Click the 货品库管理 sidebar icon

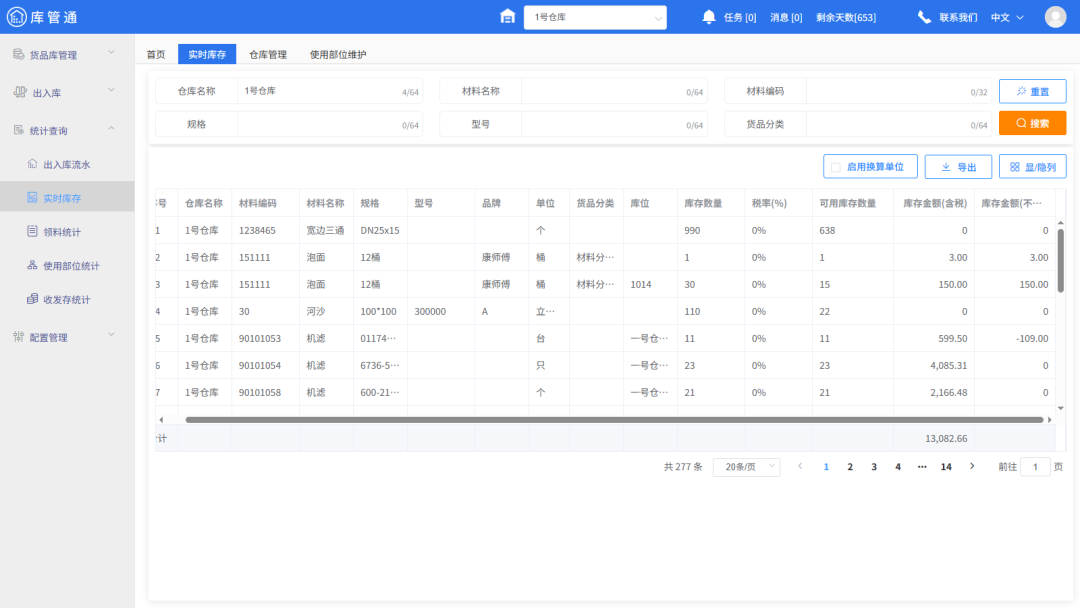(19, 54)
